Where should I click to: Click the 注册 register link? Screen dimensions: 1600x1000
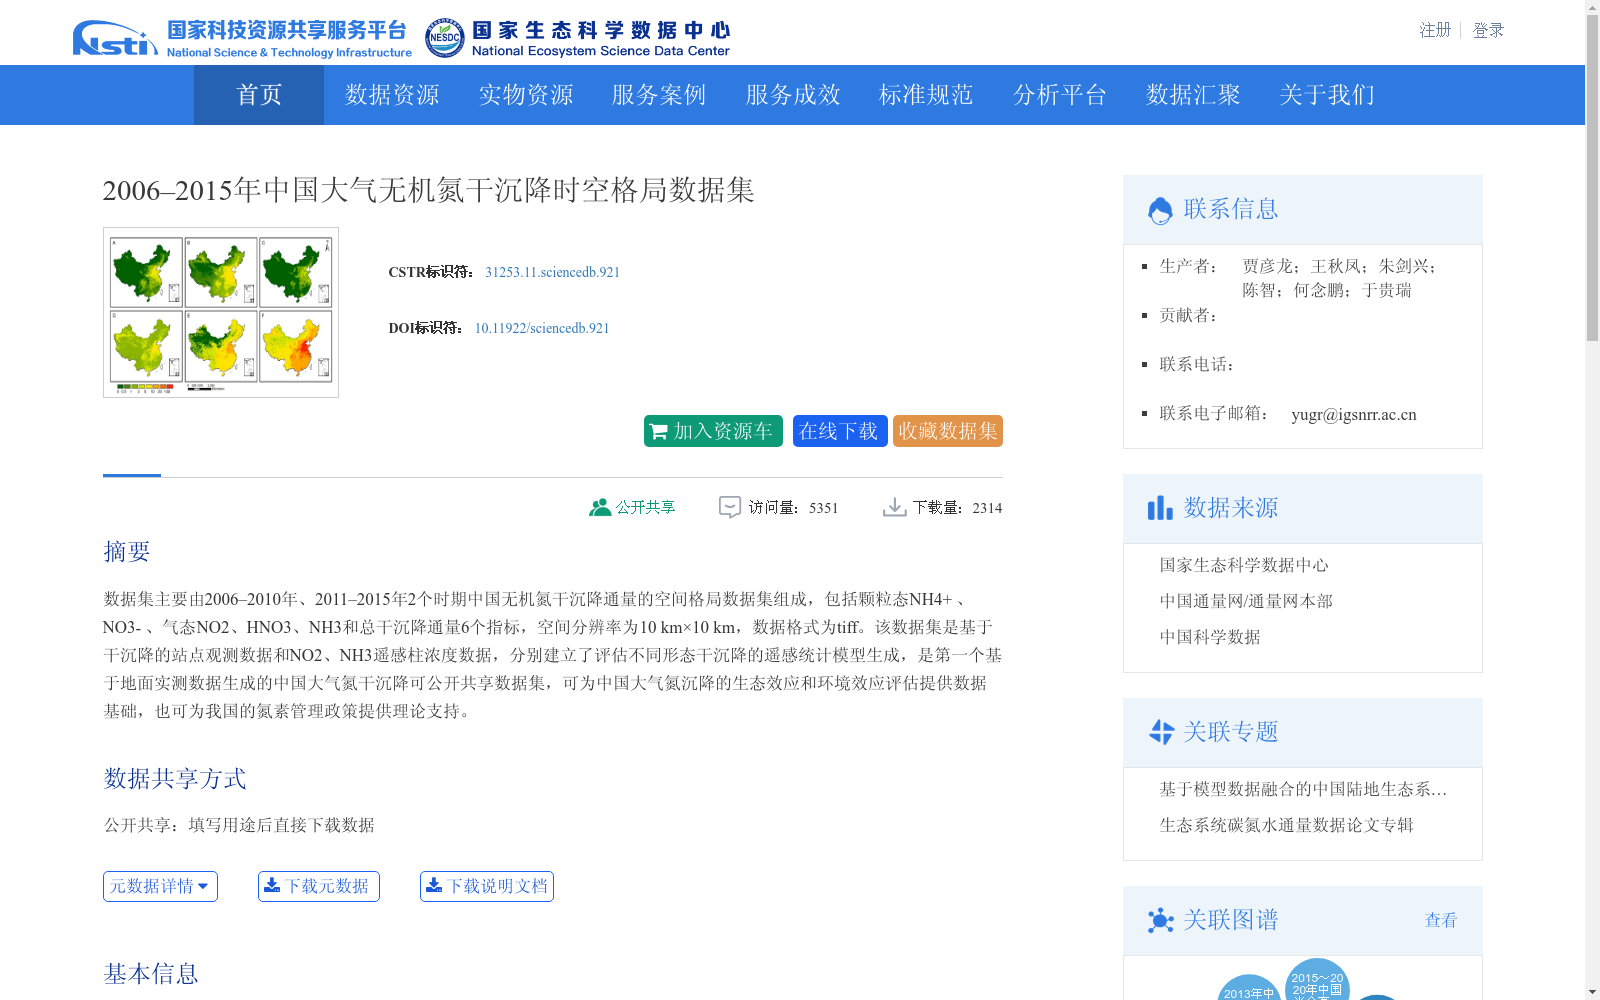point(1435,30)
